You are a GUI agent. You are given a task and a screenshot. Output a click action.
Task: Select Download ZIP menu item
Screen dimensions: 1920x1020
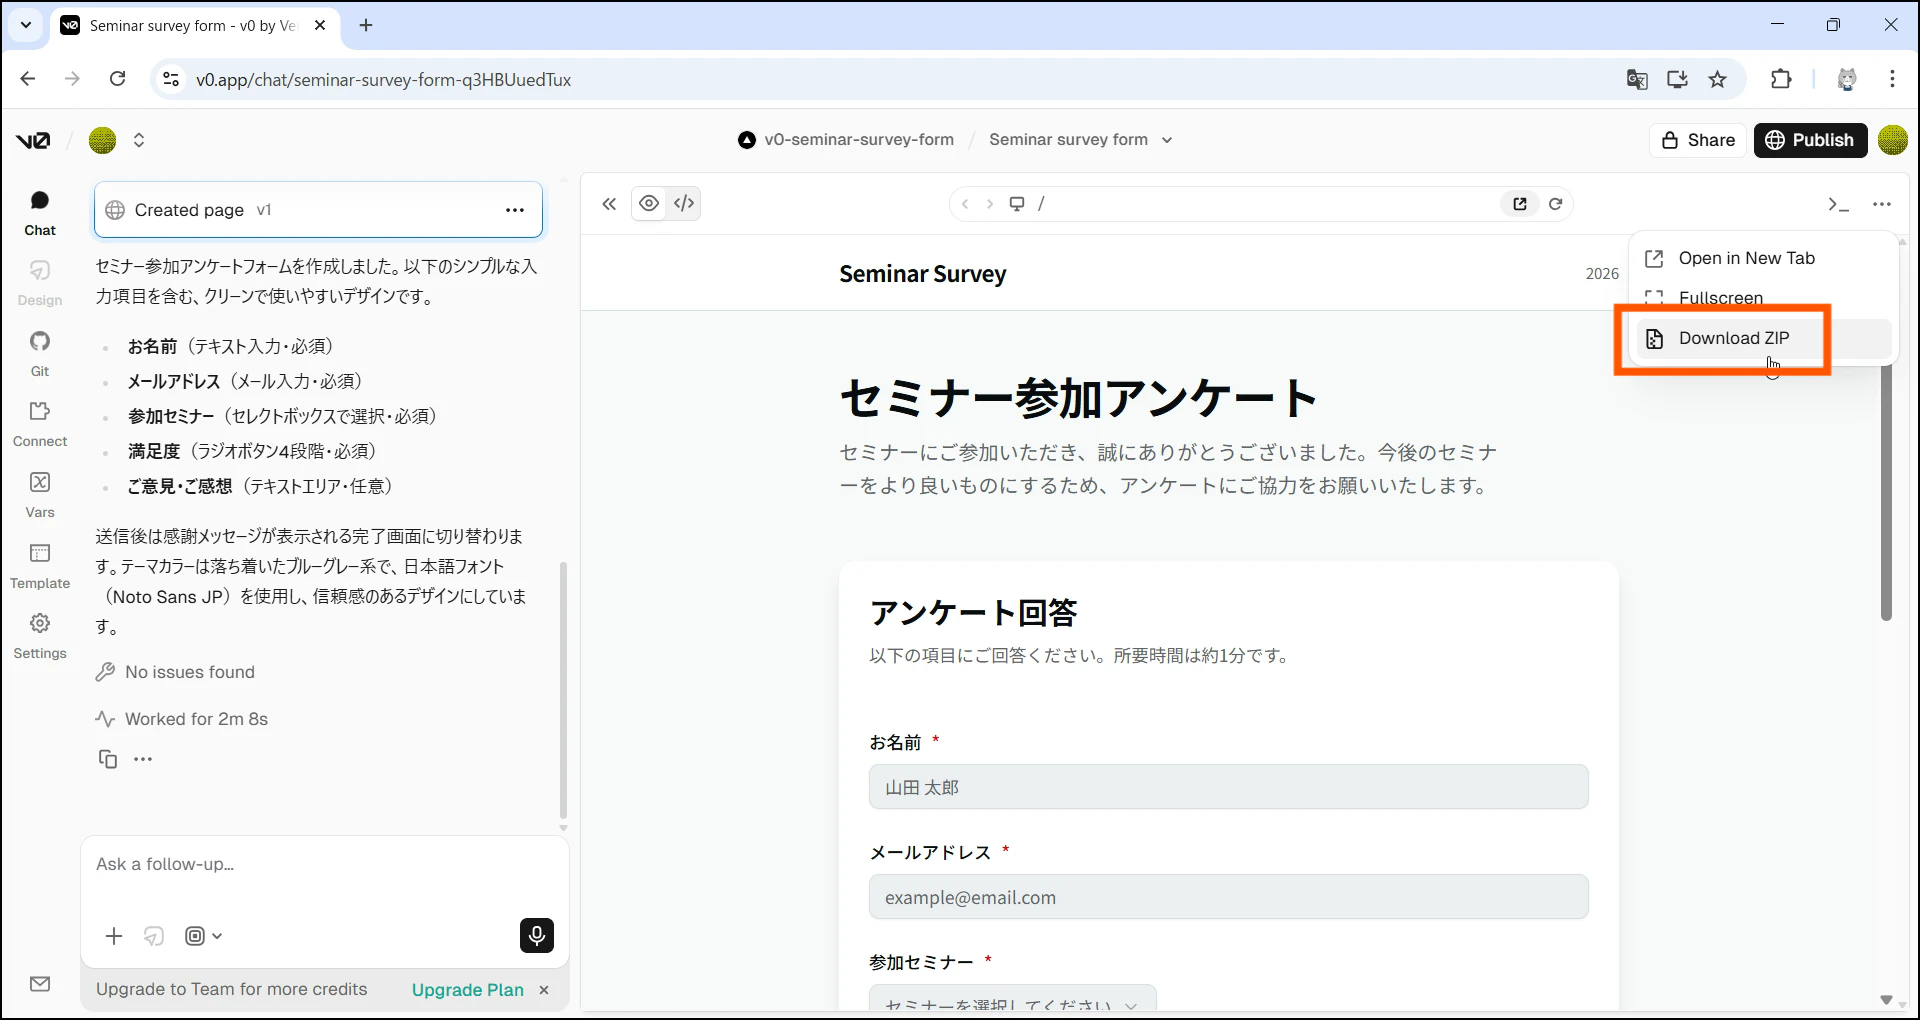(1764, 338)
